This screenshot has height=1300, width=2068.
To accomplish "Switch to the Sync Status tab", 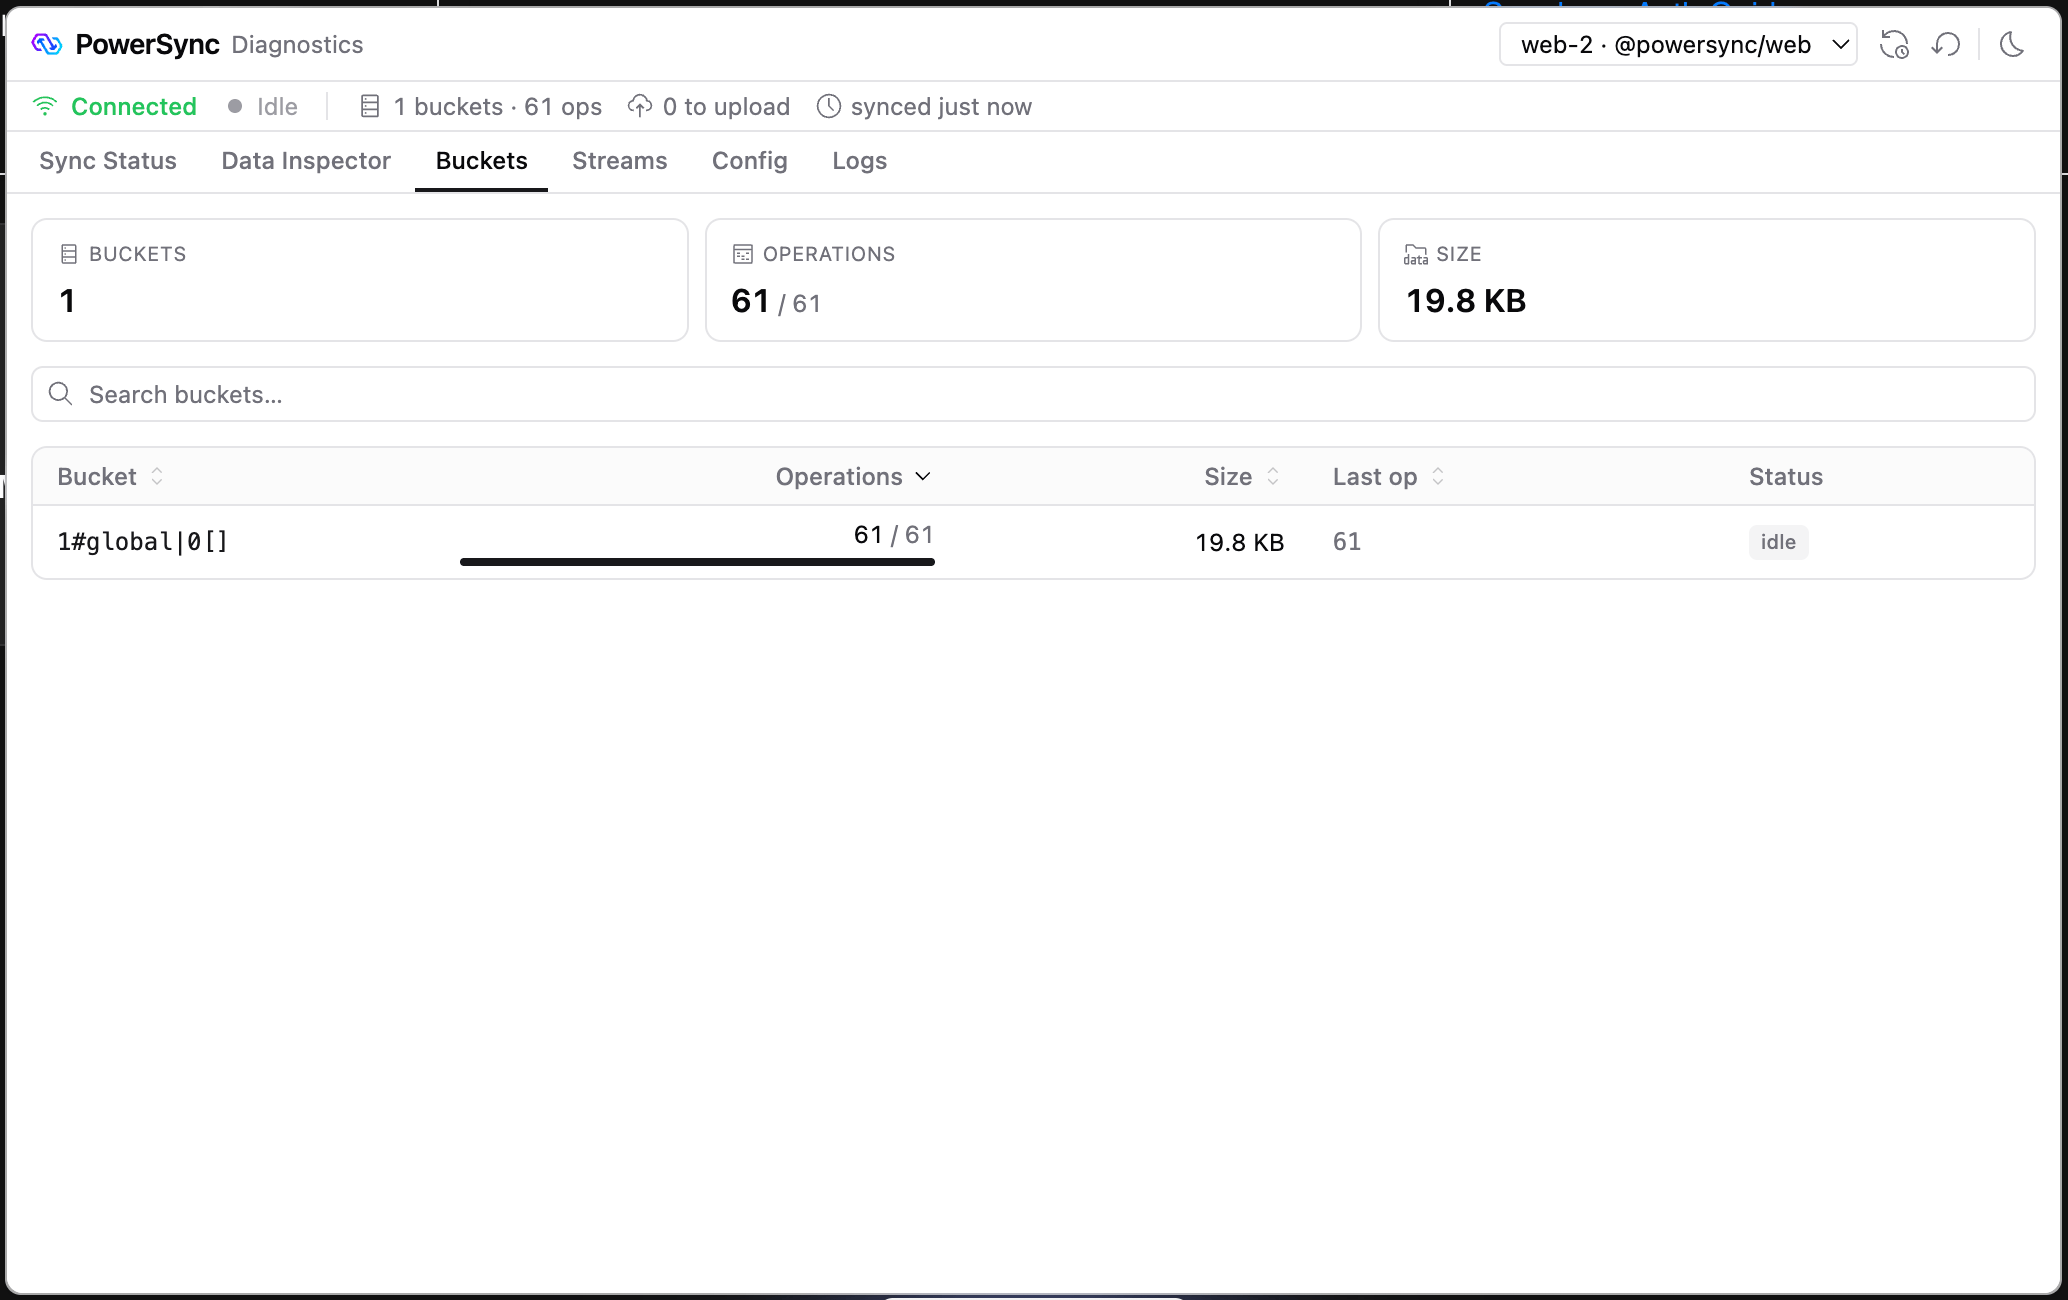I will coord(108,161).
